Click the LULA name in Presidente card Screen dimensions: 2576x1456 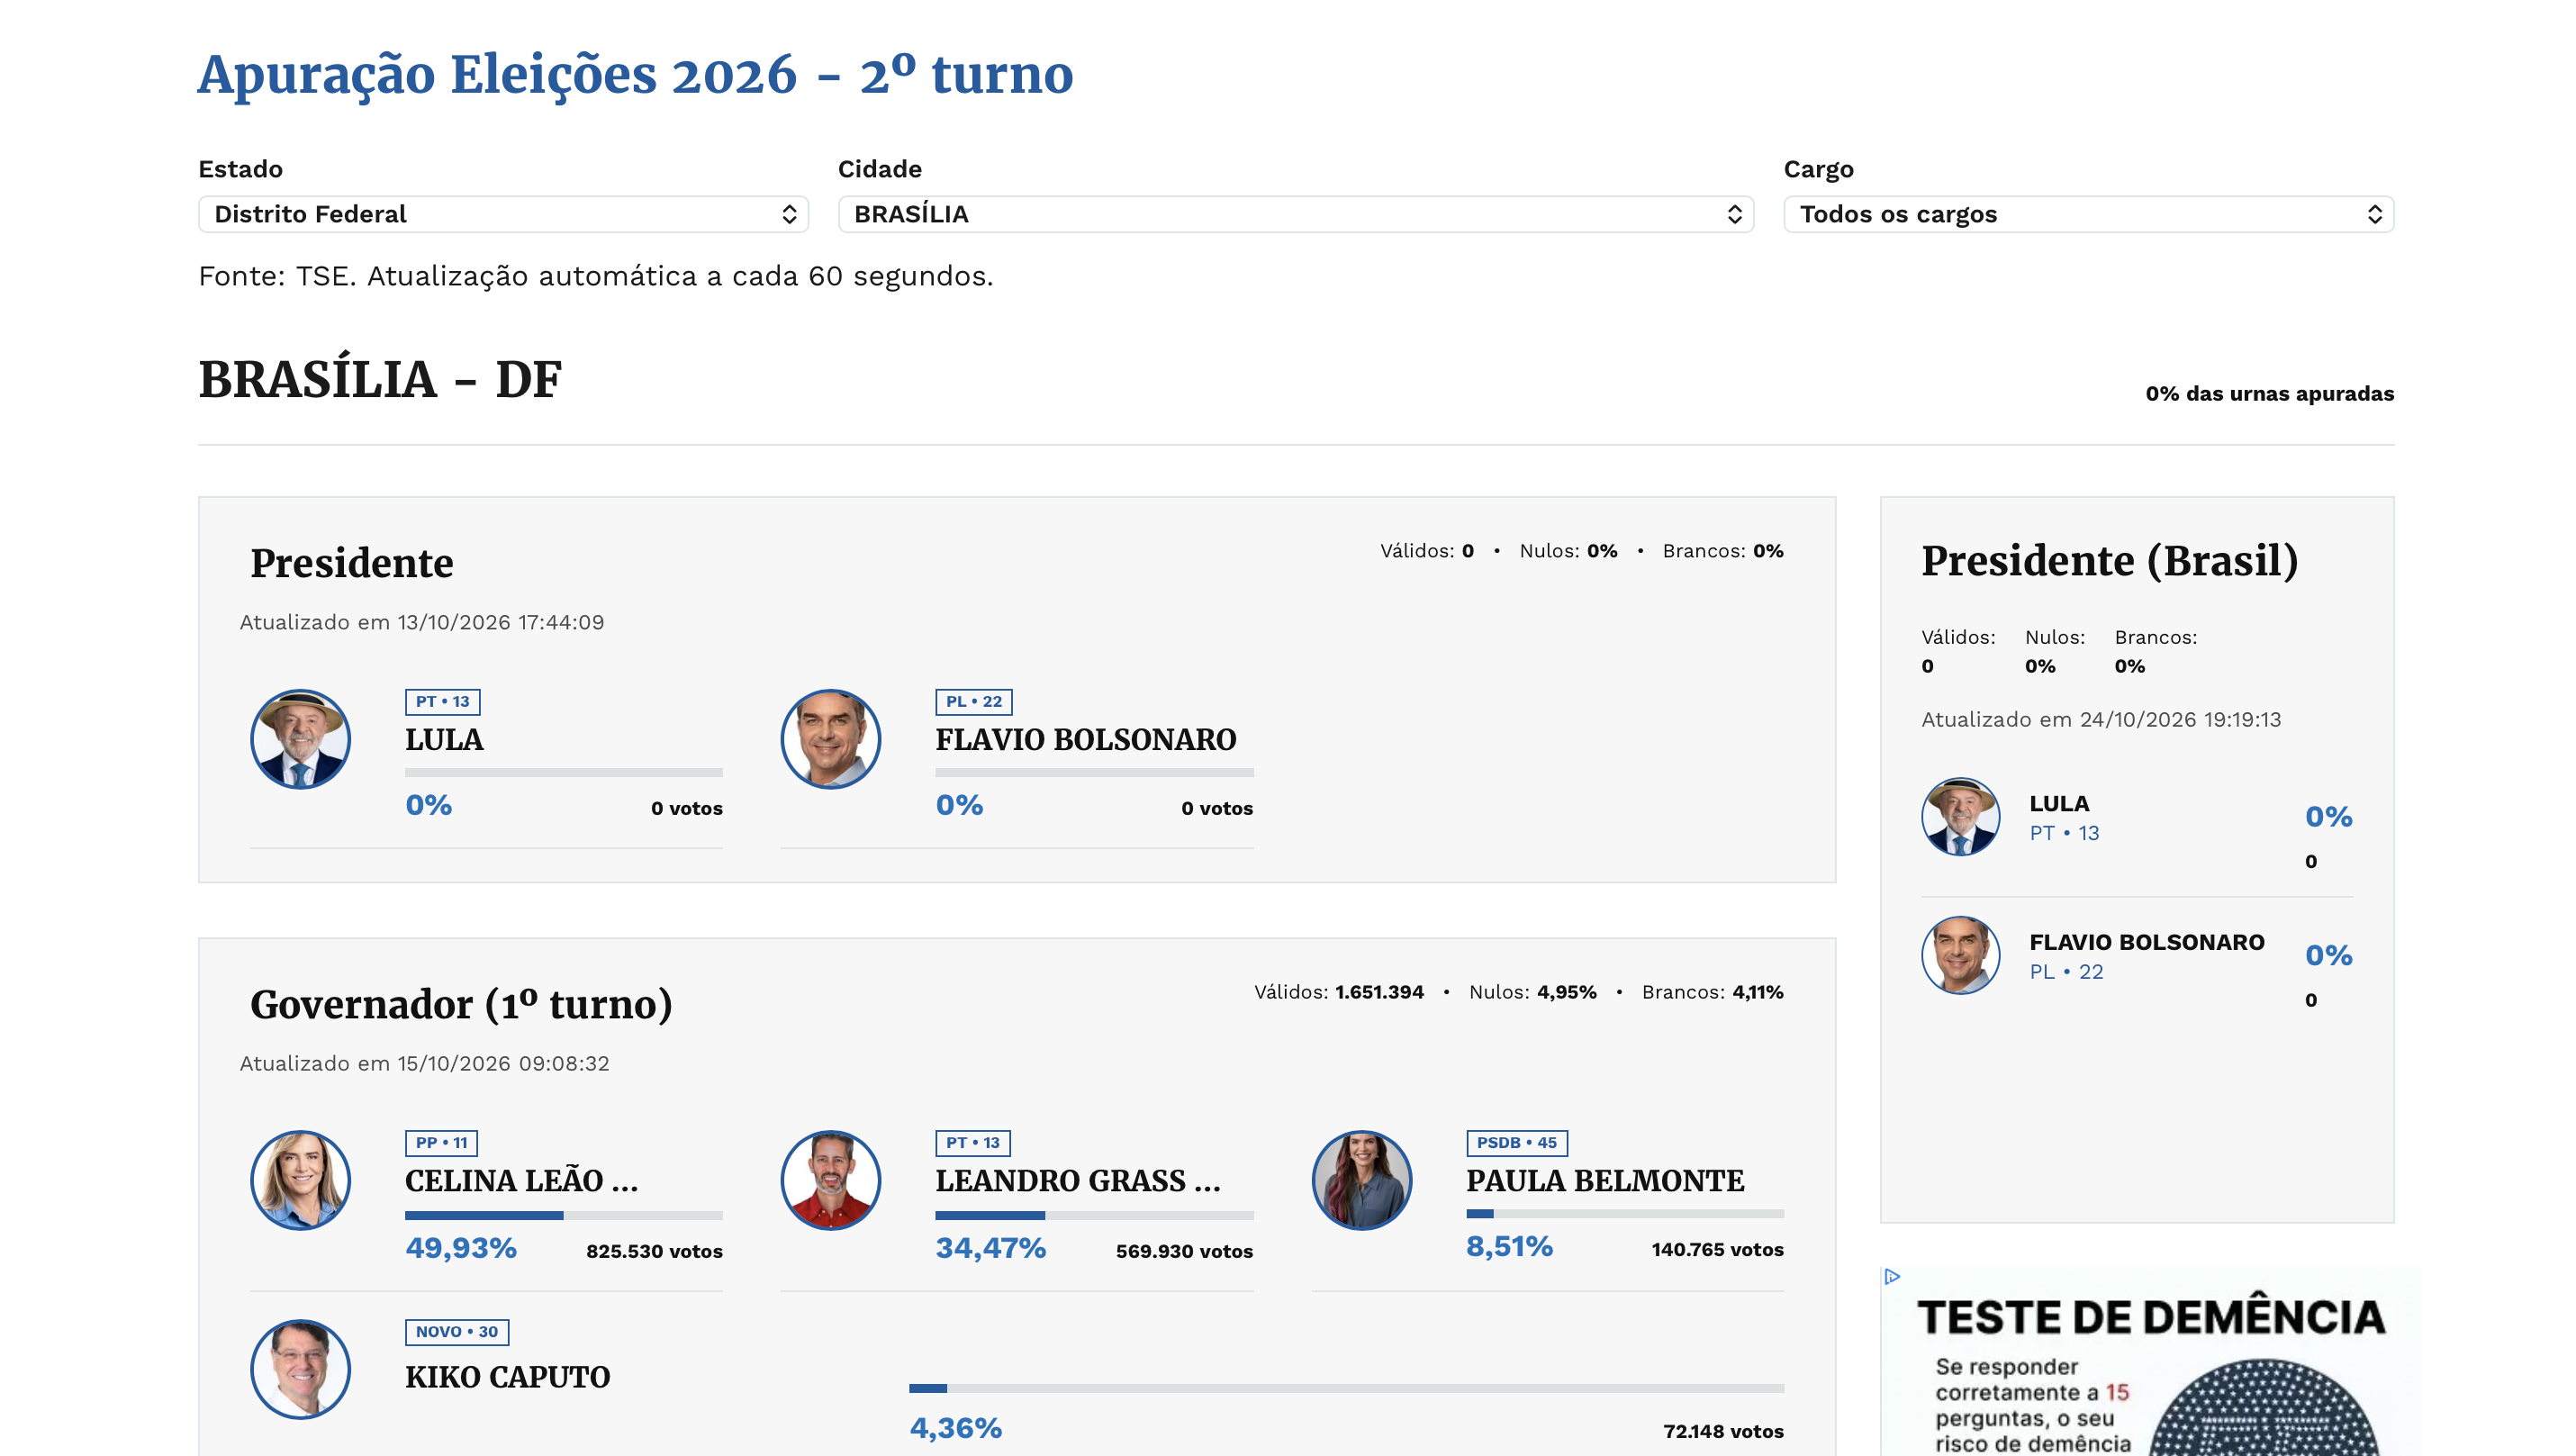pyautogui.click(x=444, y=739)
